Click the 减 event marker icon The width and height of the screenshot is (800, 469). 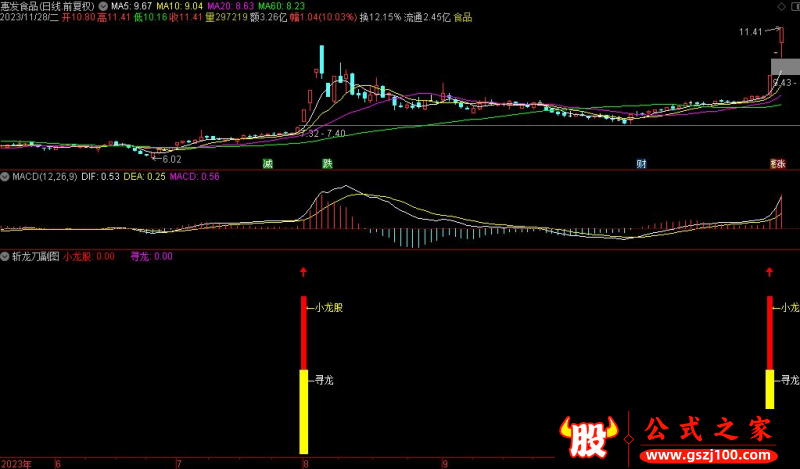(267, 163)
